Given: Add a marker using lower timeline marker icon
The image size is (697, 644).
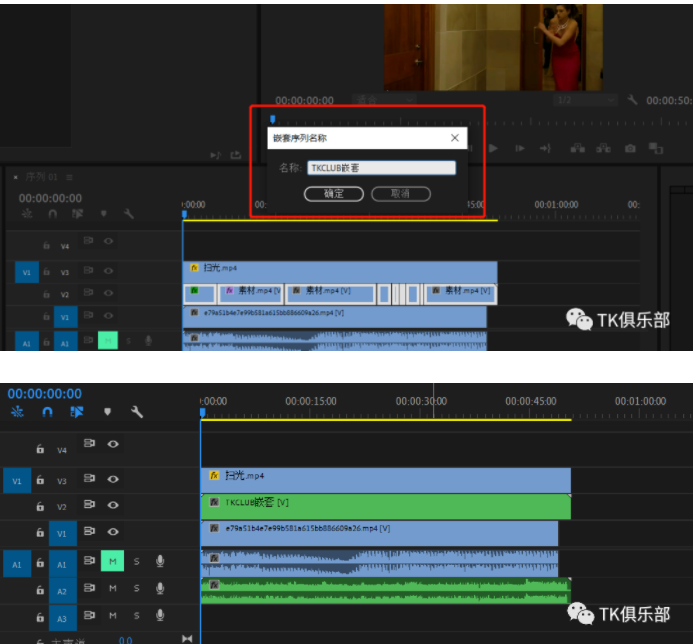Looking at the screenshot, I should (107, 412).
